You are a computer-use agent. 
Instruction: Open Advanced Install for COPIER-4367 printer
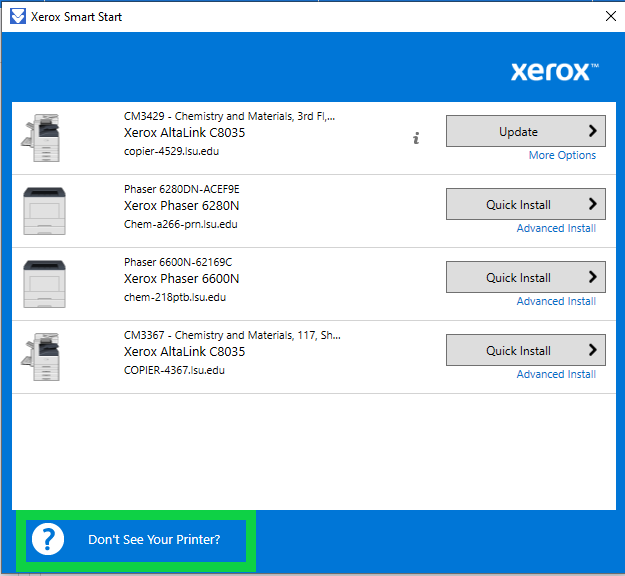(x=556, y=375)
